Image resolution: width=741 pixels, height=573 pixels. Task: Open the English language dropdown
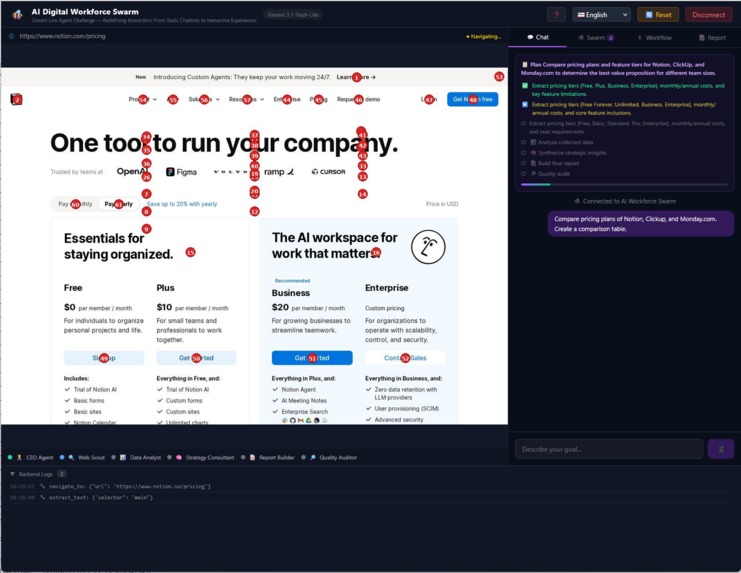pyautogui.click(x=602, y=15)
